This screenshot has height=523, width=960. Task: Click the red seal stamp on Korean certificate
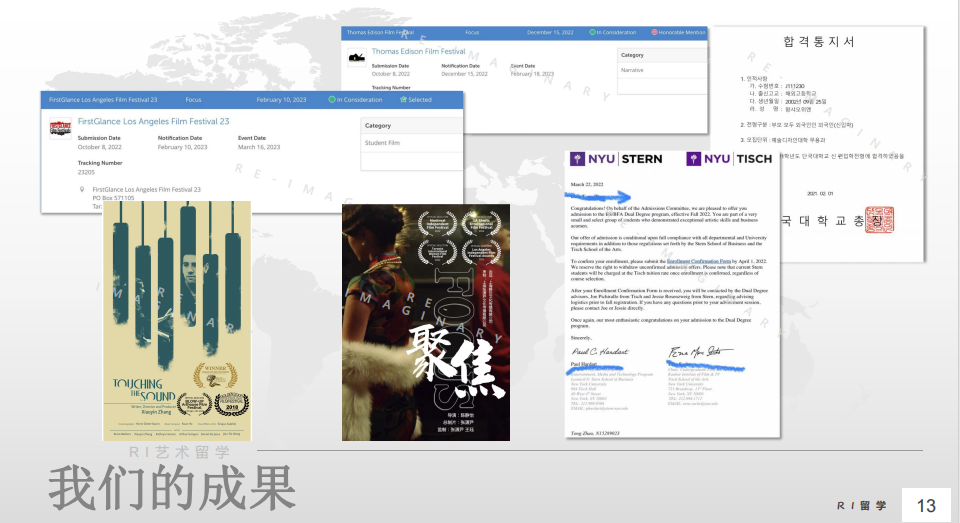point(879,219)
